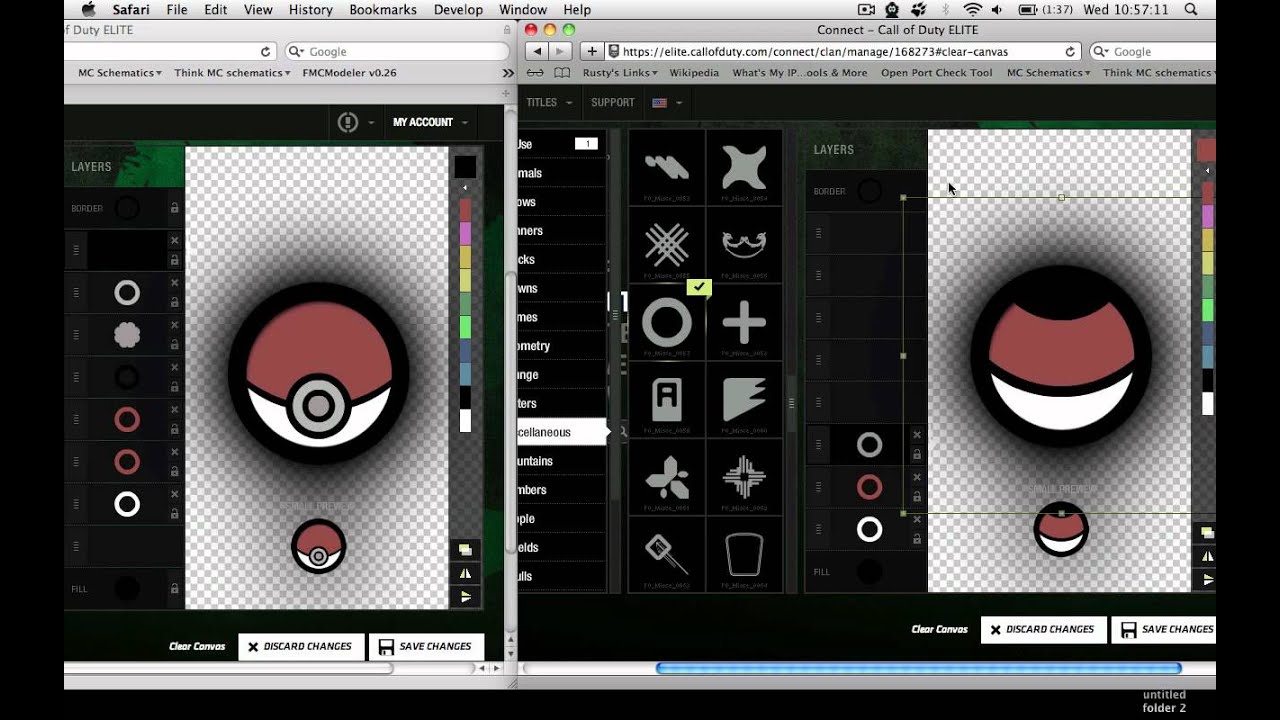Expand the MY ACCOUNT dropdown
The height and width of the screenshot is (720, 1280).
pos(430,122)
